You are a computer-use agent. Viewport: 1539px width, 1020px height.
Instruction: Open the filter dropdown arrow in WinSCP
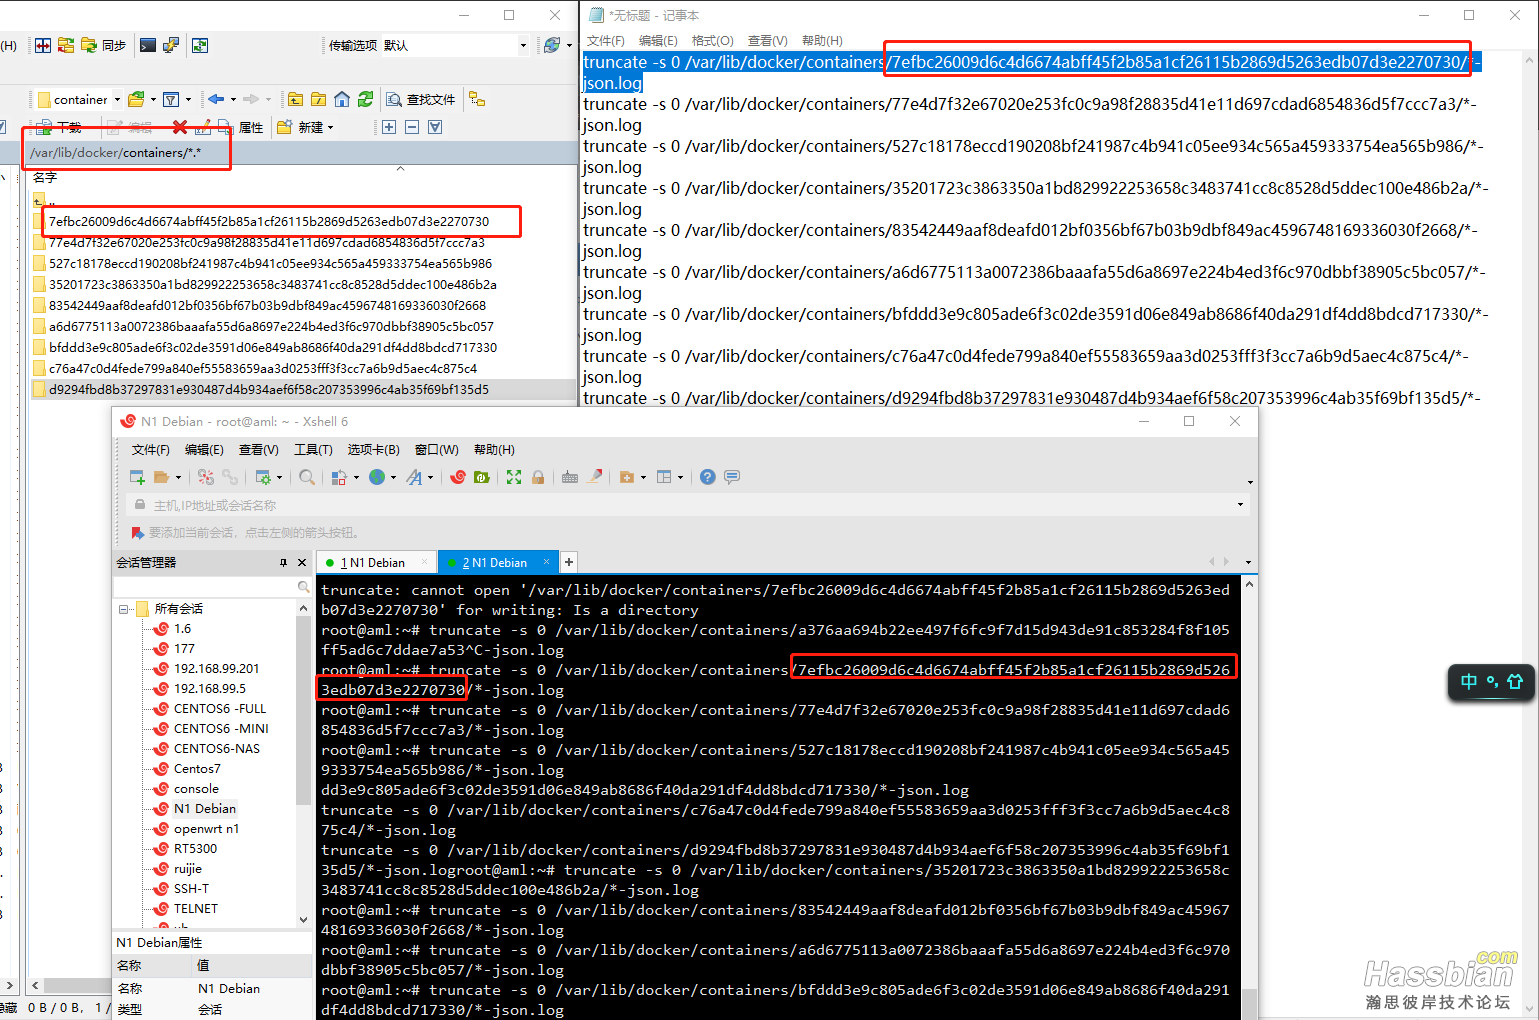click(188, 99)
